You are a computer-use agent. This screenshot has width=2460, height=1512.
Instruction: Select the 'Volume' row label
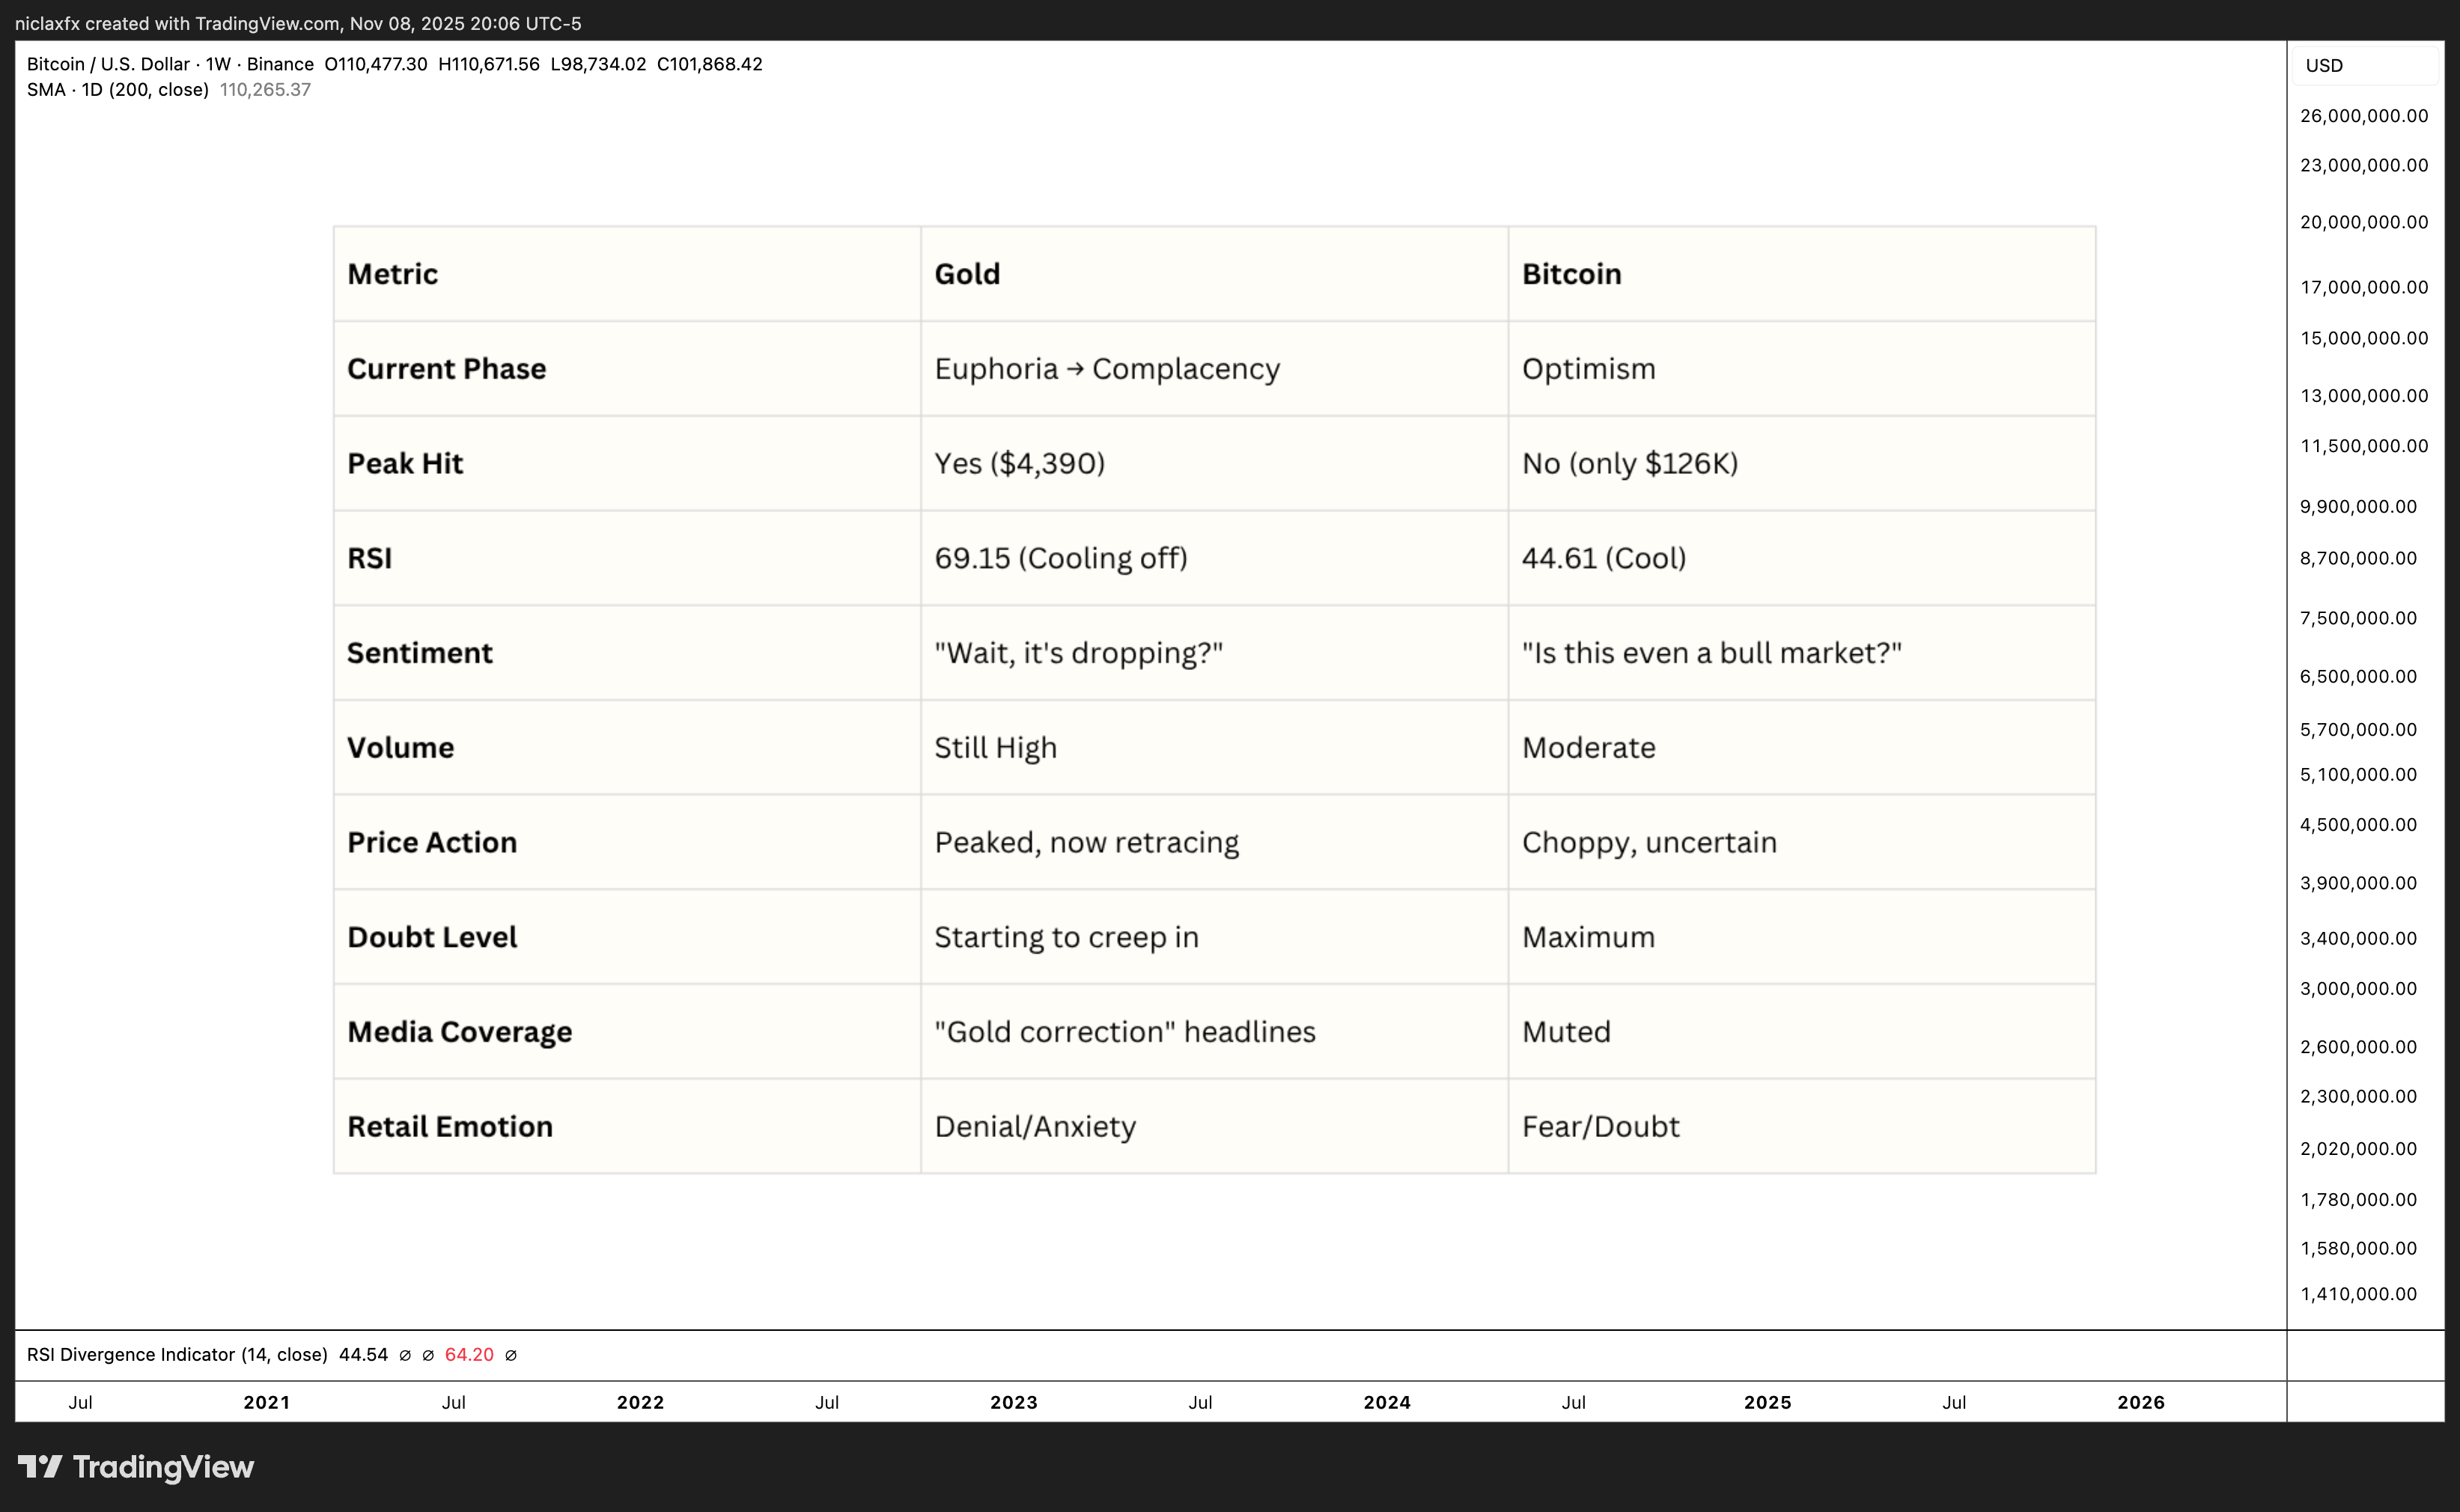pos(400,748)
